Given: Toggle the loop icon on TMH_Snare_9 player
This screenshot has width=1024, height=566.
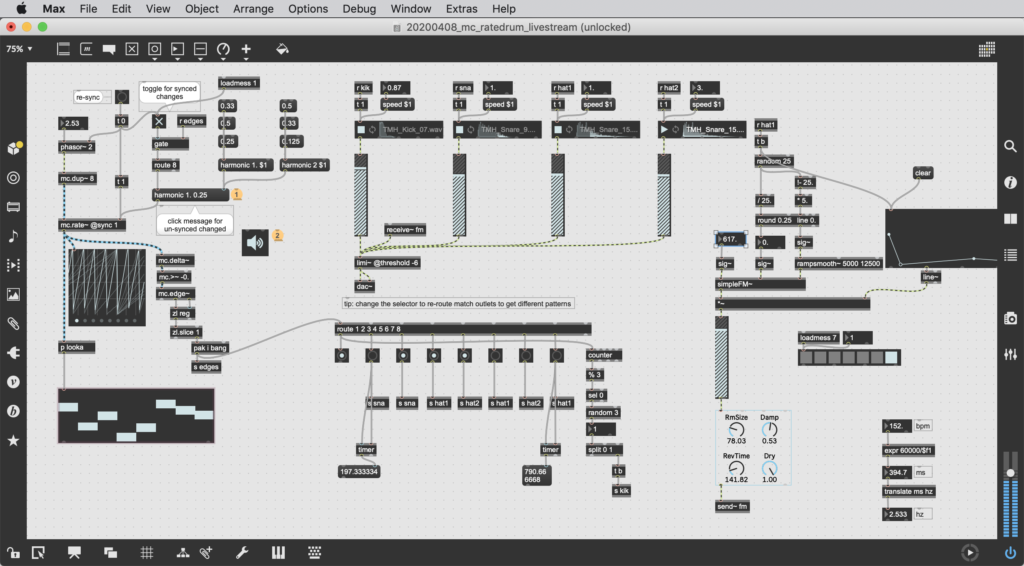Looking at the screenshot, I should click(471, 129).
